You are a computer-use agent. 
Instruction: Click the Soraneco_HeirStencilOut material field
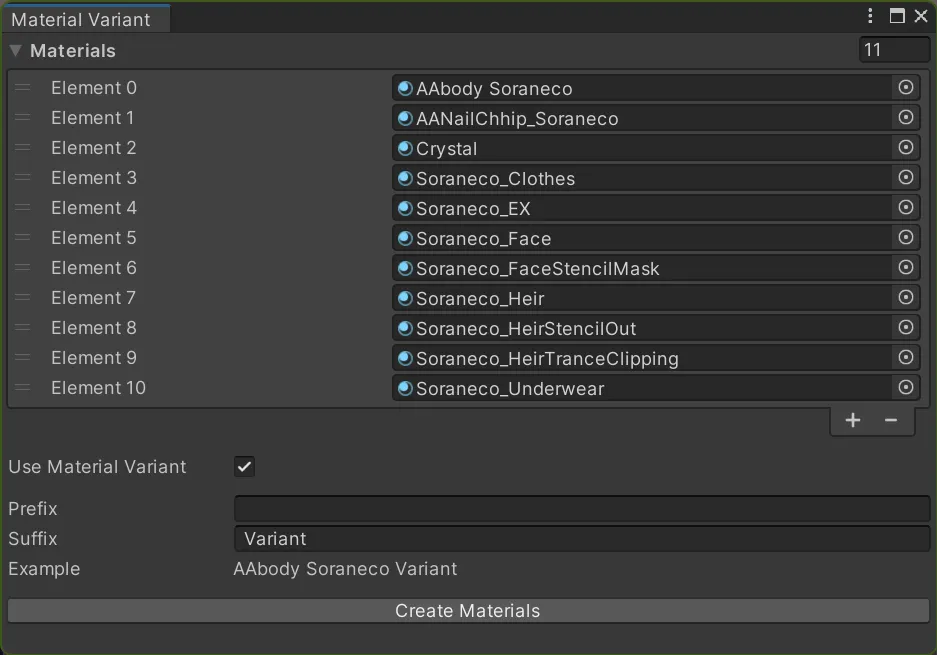pos(640,329)
